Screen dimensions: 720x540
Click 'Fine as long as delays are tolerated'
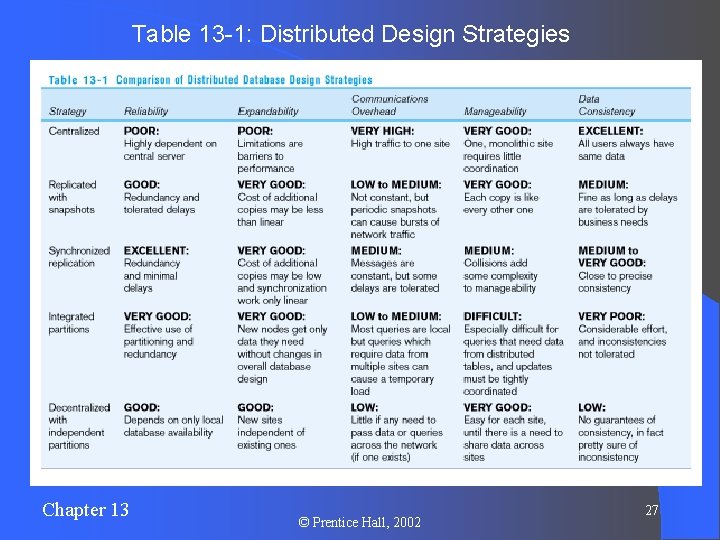point(628,203)
